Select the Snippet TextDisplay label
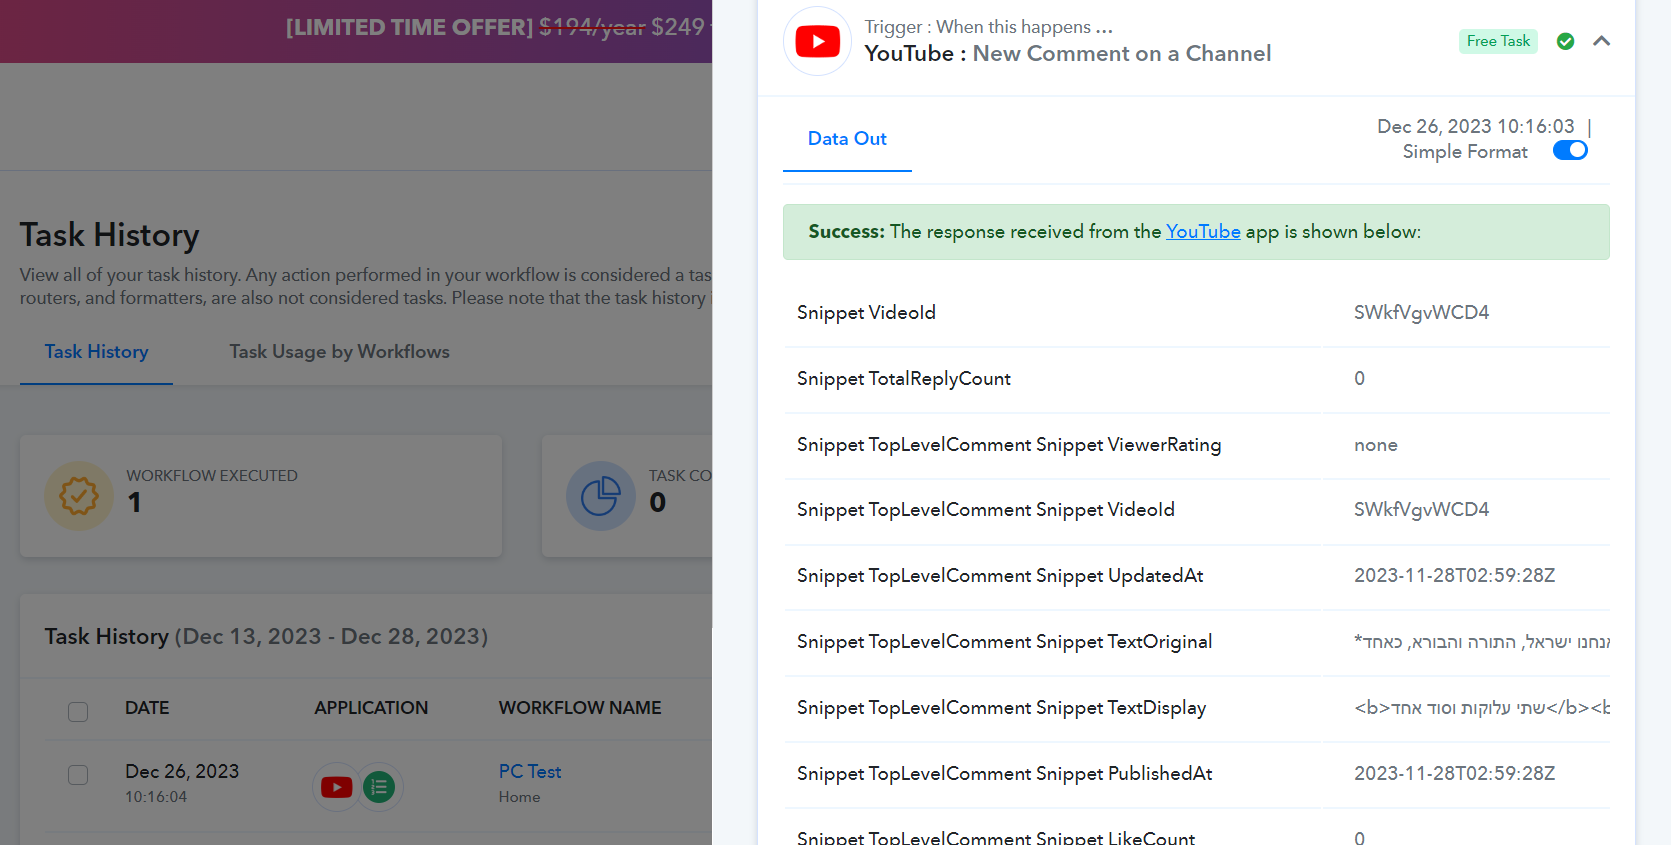This screenshot has width=1671, height=845. coord(1001,708)
